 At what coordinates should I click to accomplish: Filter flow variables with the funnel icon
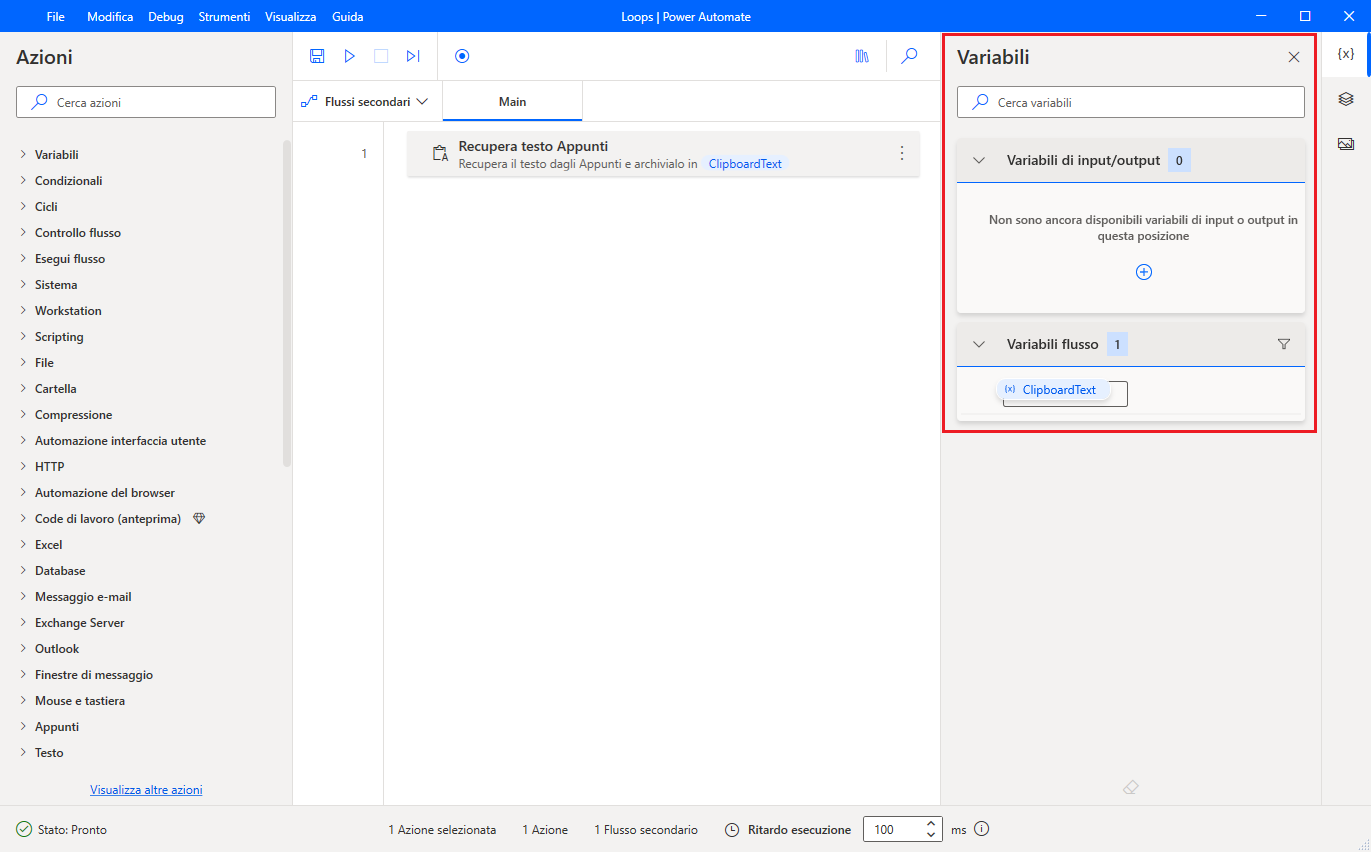(x=1283, y=343)
